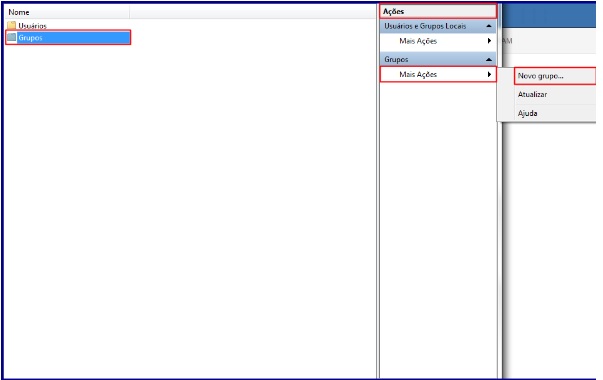Select the Usuários row label
This screenshot has height=380, width=603.
32,26
